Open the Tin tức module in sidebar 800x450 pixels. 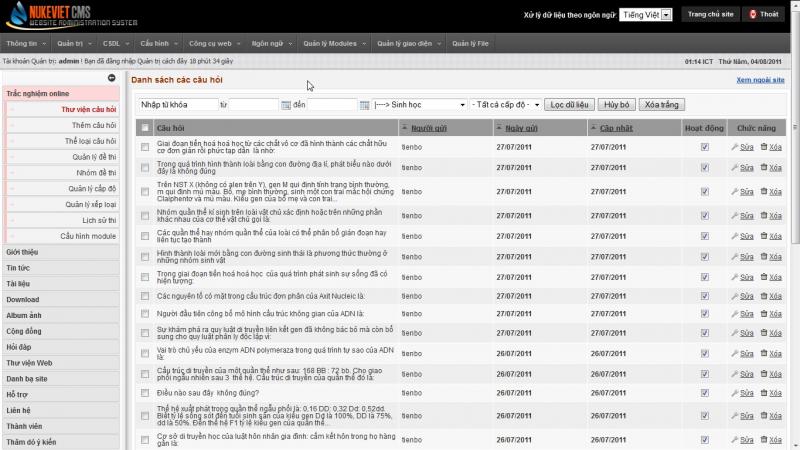pos(61,268)
